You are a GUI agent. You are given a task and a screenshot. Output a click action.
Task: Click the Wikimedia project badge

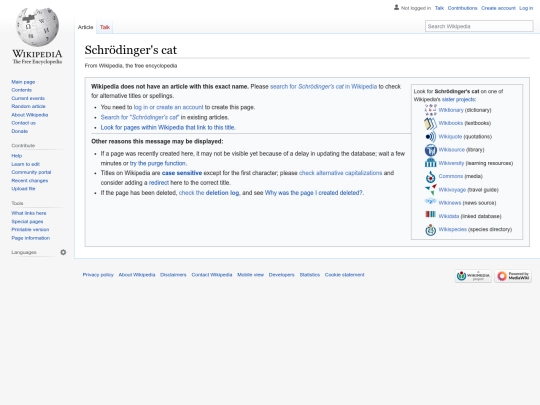click(473, 276)
